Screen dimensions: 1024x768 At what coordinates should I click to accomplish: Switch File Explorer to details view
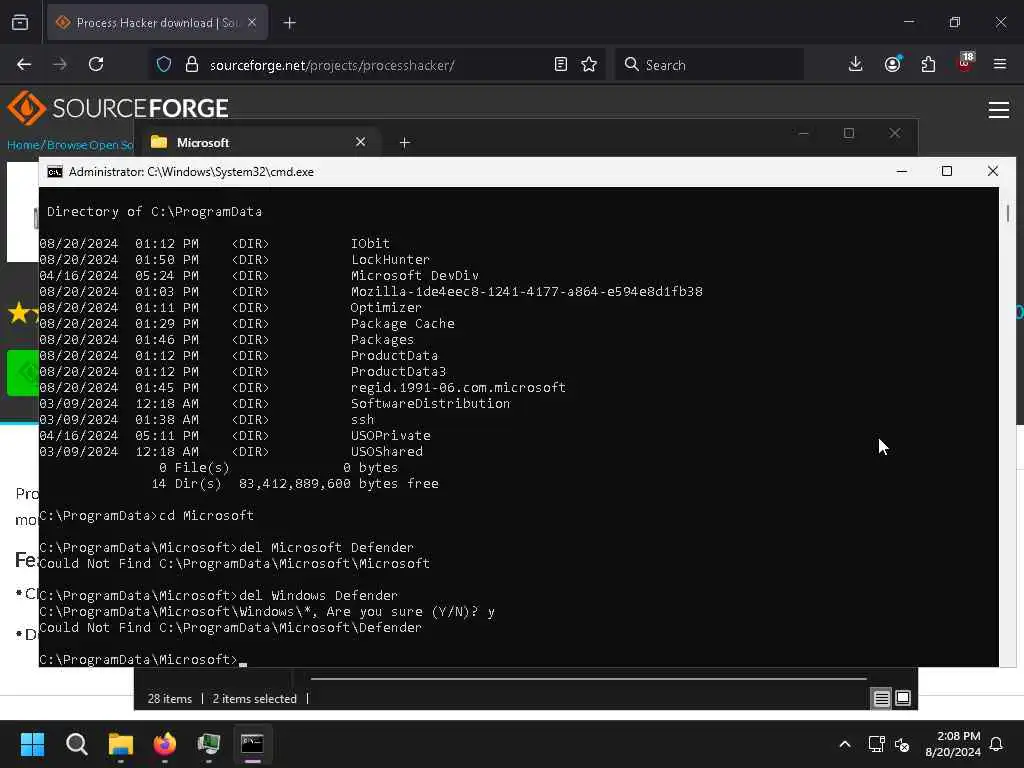(x=881, y=698)
